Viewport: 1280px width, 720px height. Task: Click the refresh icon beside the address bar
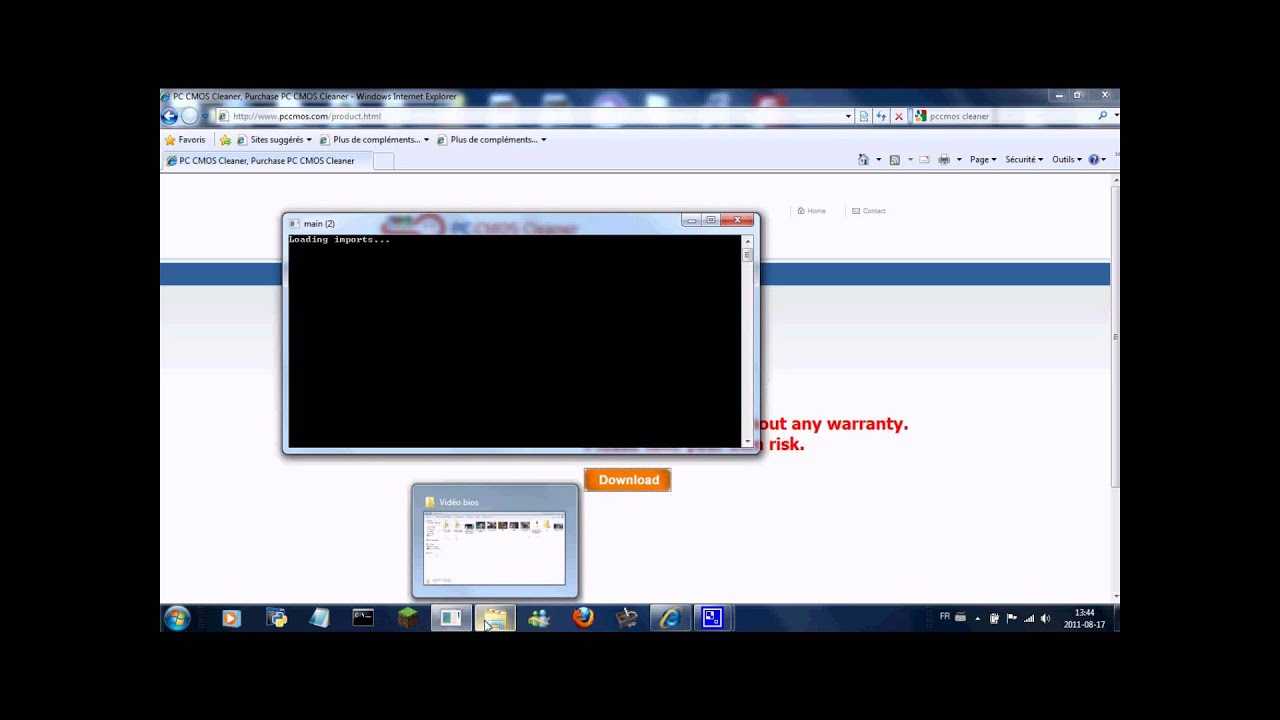pyautogui.click(x=881, y=116)
